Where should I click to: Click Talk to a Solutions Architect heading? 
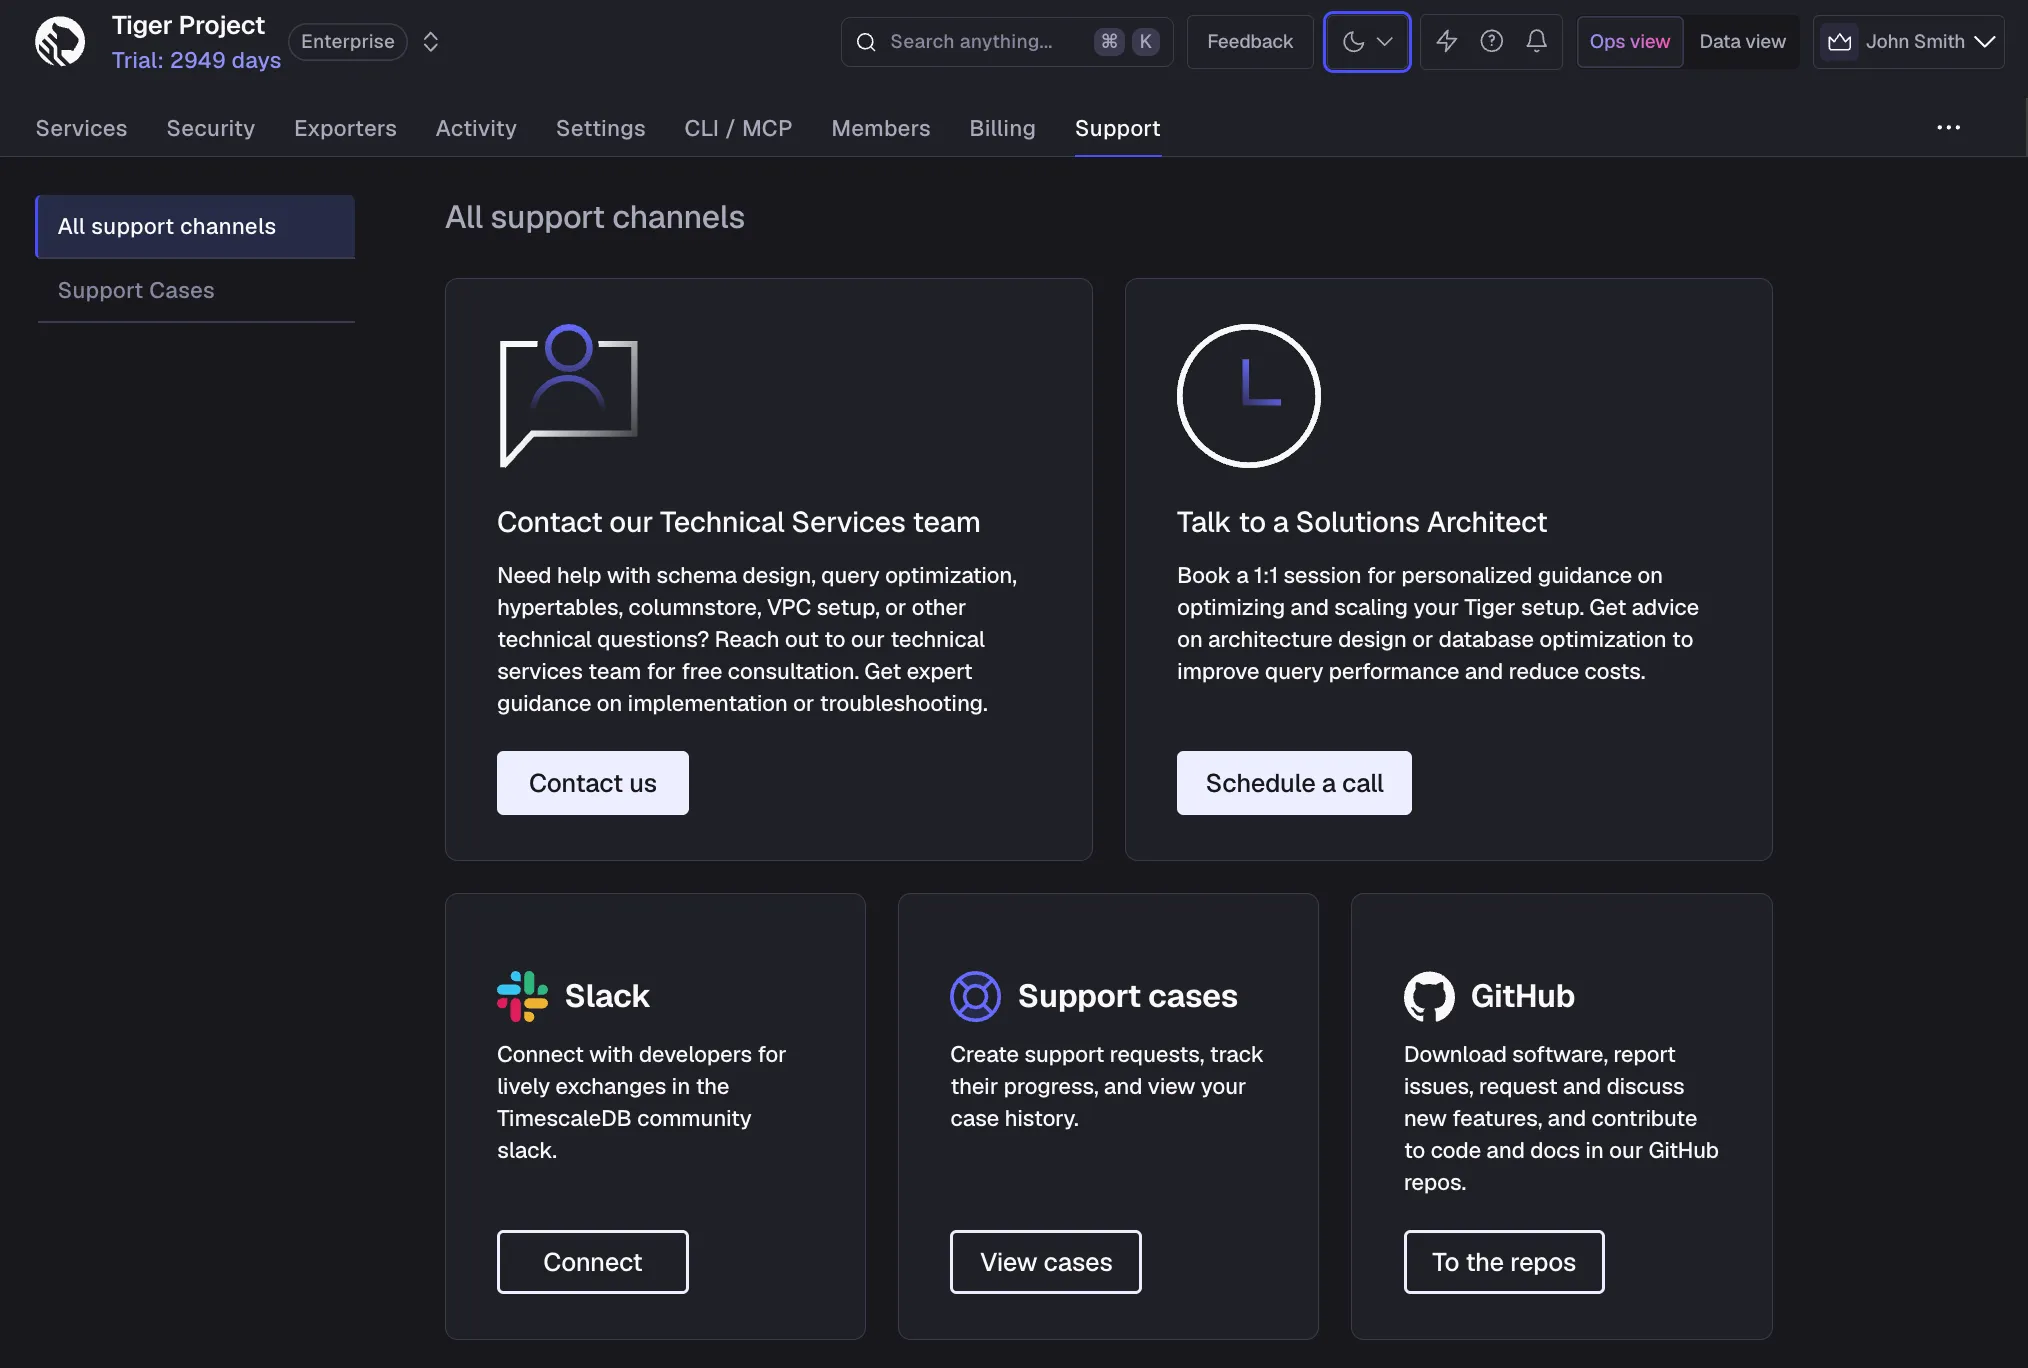pyautogui.click(x=1361, y=522)
